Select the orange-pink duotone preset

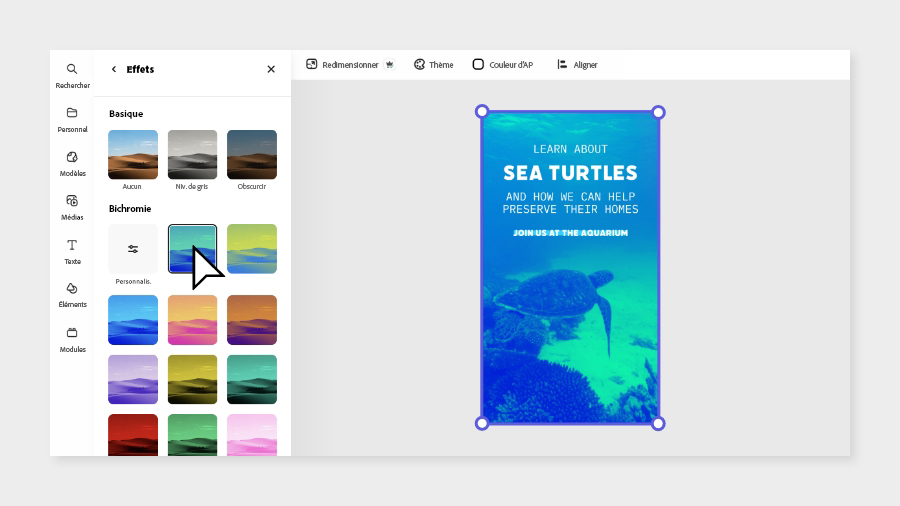[x=192, y=320]
